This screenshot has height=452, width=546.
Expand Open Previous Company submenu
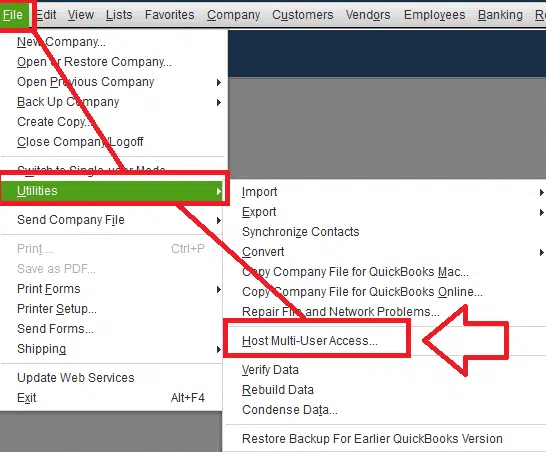(111, 82)
